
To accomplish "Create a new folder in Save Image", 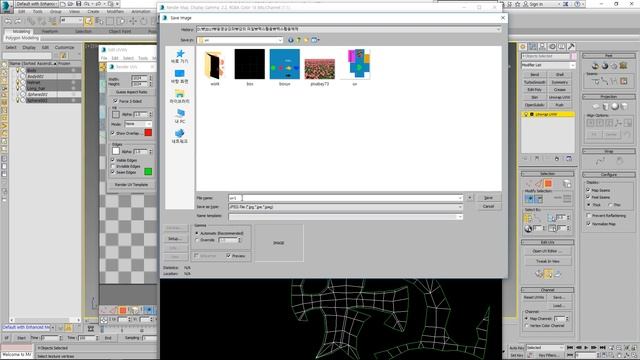I will tap(306, 40).
